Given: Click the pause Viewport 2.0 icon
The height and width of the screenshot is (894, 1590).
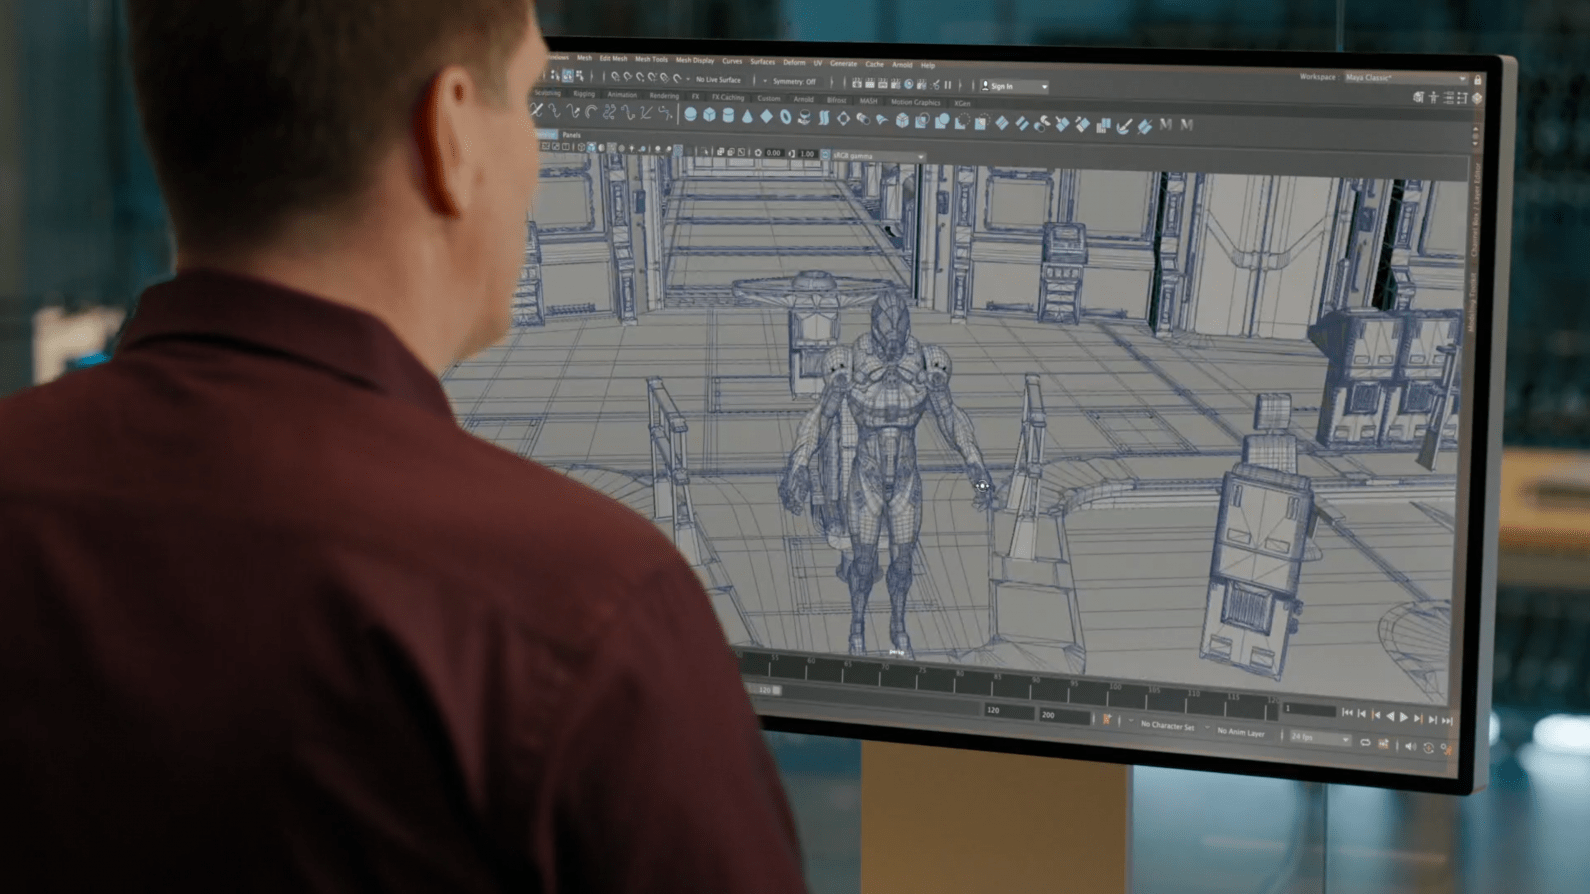Looking at the screenshot, I should pyautogui.click(x=948, y=85).
